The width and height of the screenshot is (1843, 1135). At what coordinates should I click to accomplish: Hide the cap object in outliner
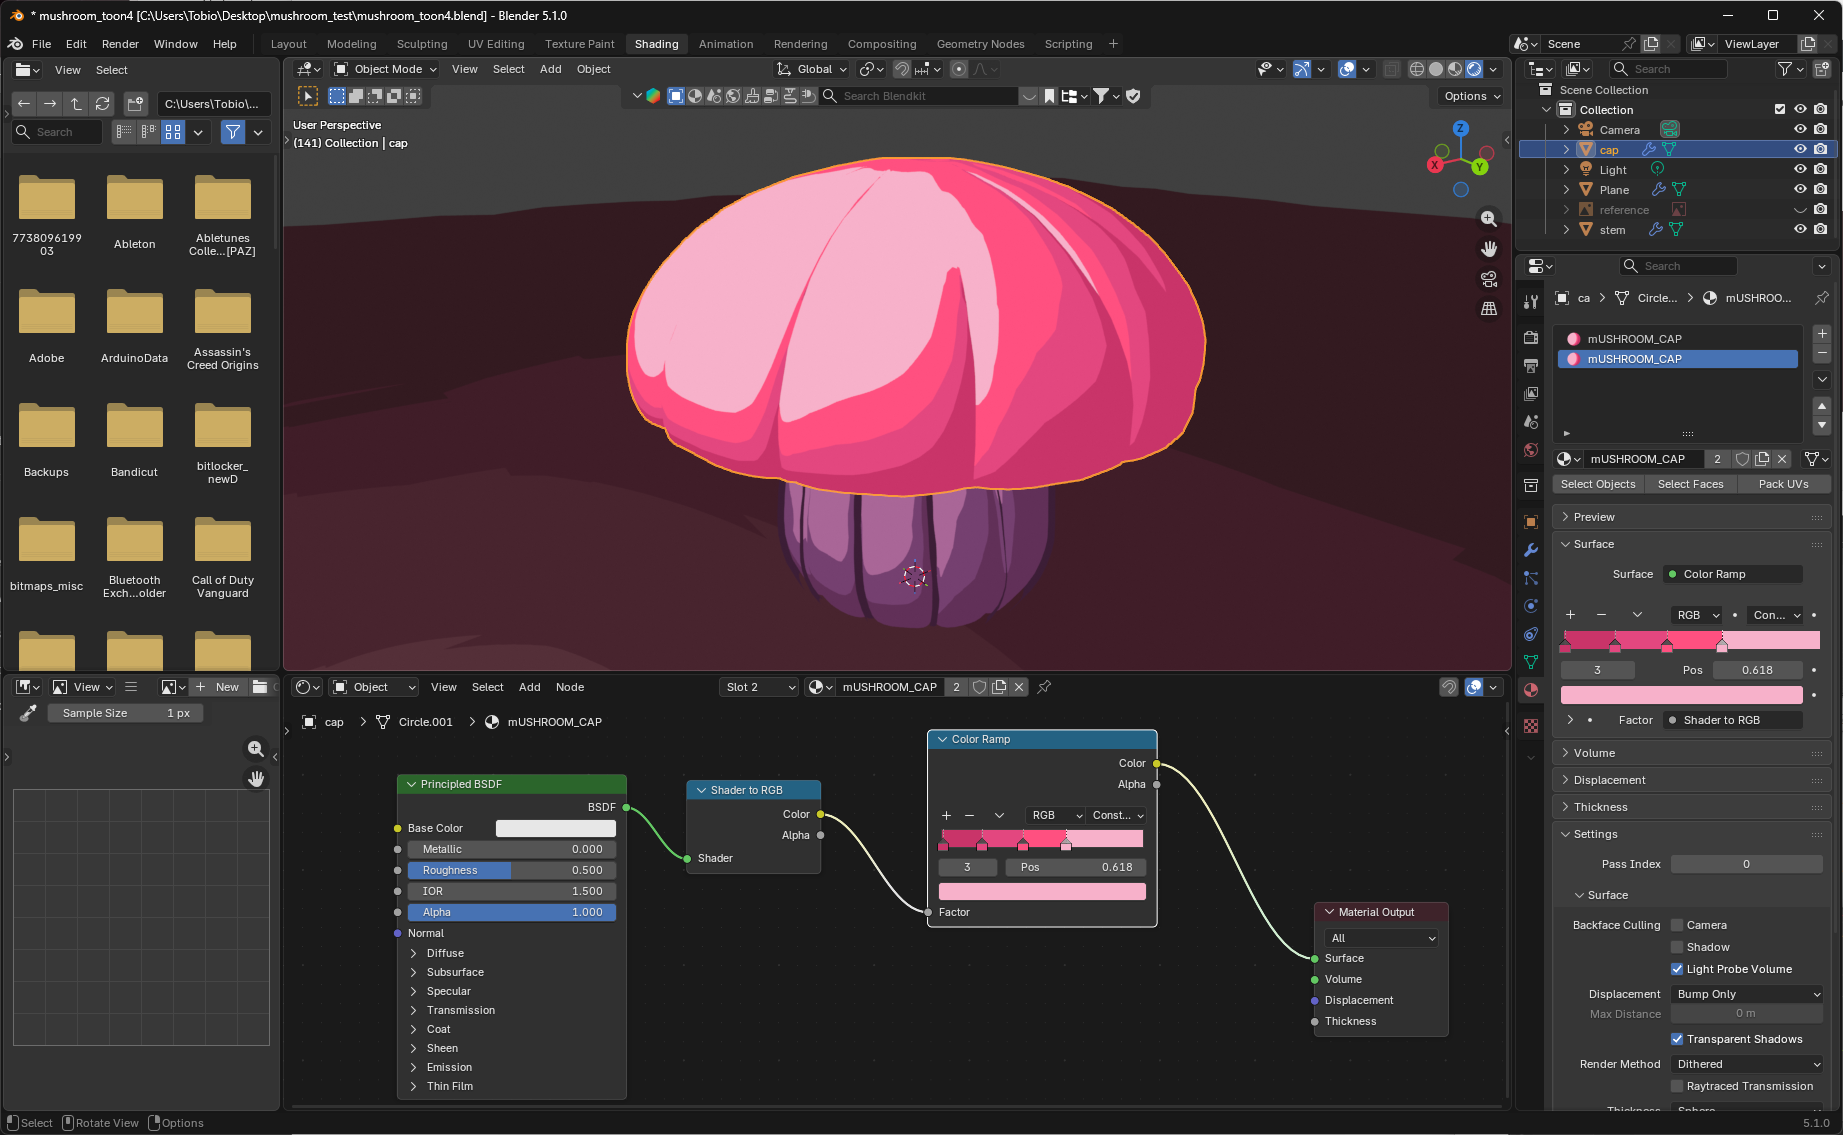1800,149
